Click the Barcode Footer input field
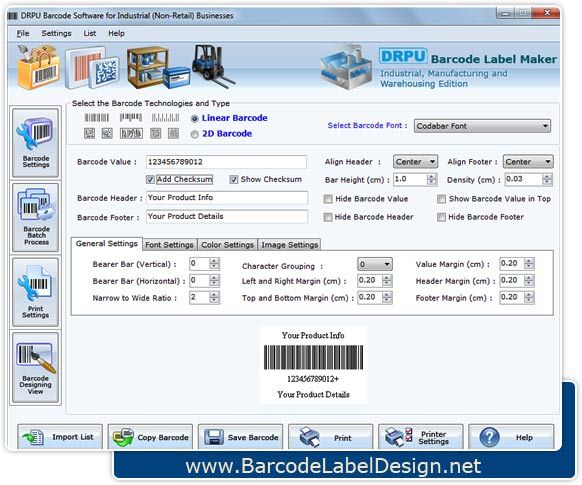This screenshot has height=485, width=582. pyautogui.click(x=227, y=216)
